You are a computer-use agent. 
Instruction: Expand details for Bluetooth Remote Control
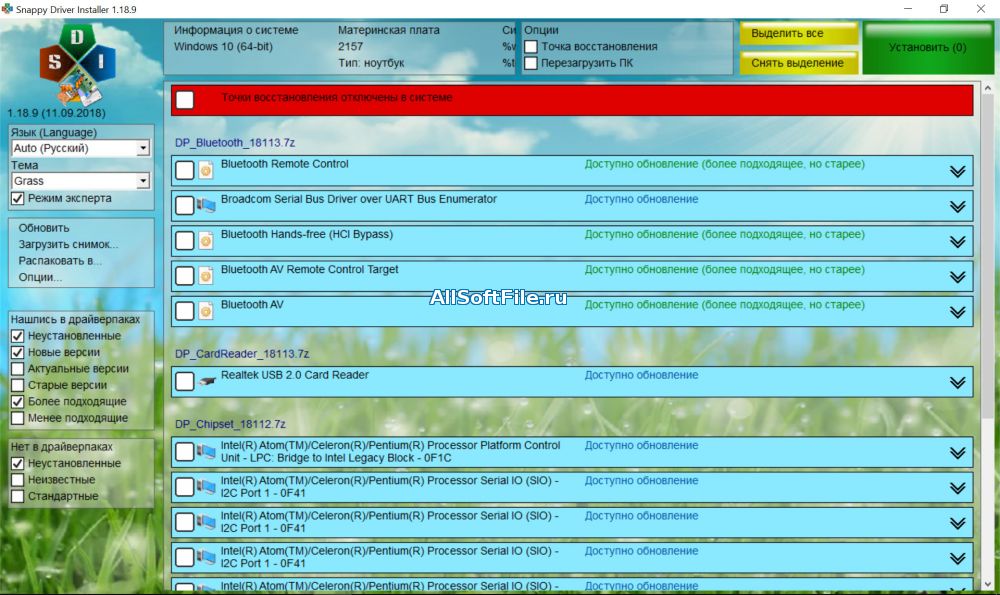[957, 172]
